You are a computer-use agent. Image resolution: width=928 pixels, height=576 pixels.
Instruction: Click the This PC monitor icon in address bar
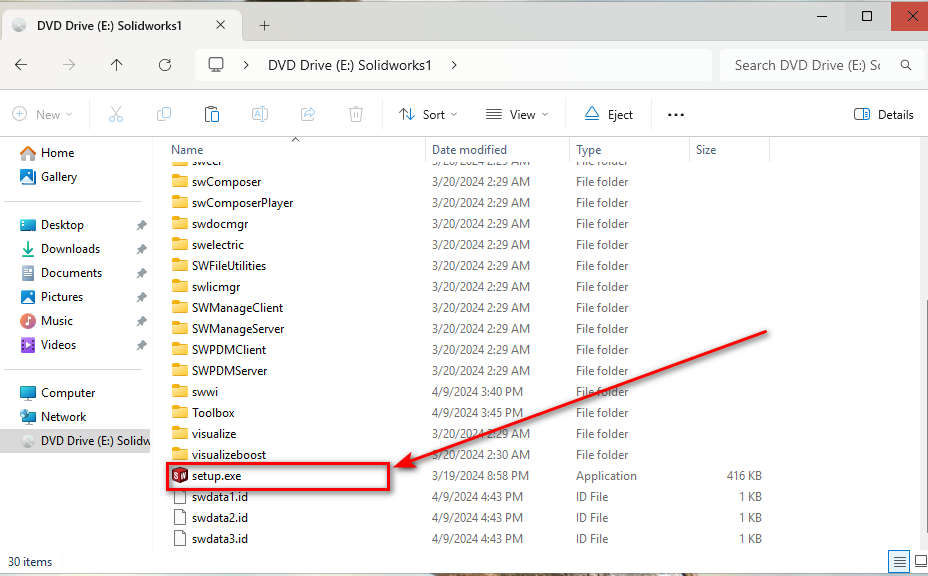coord(216,65)
